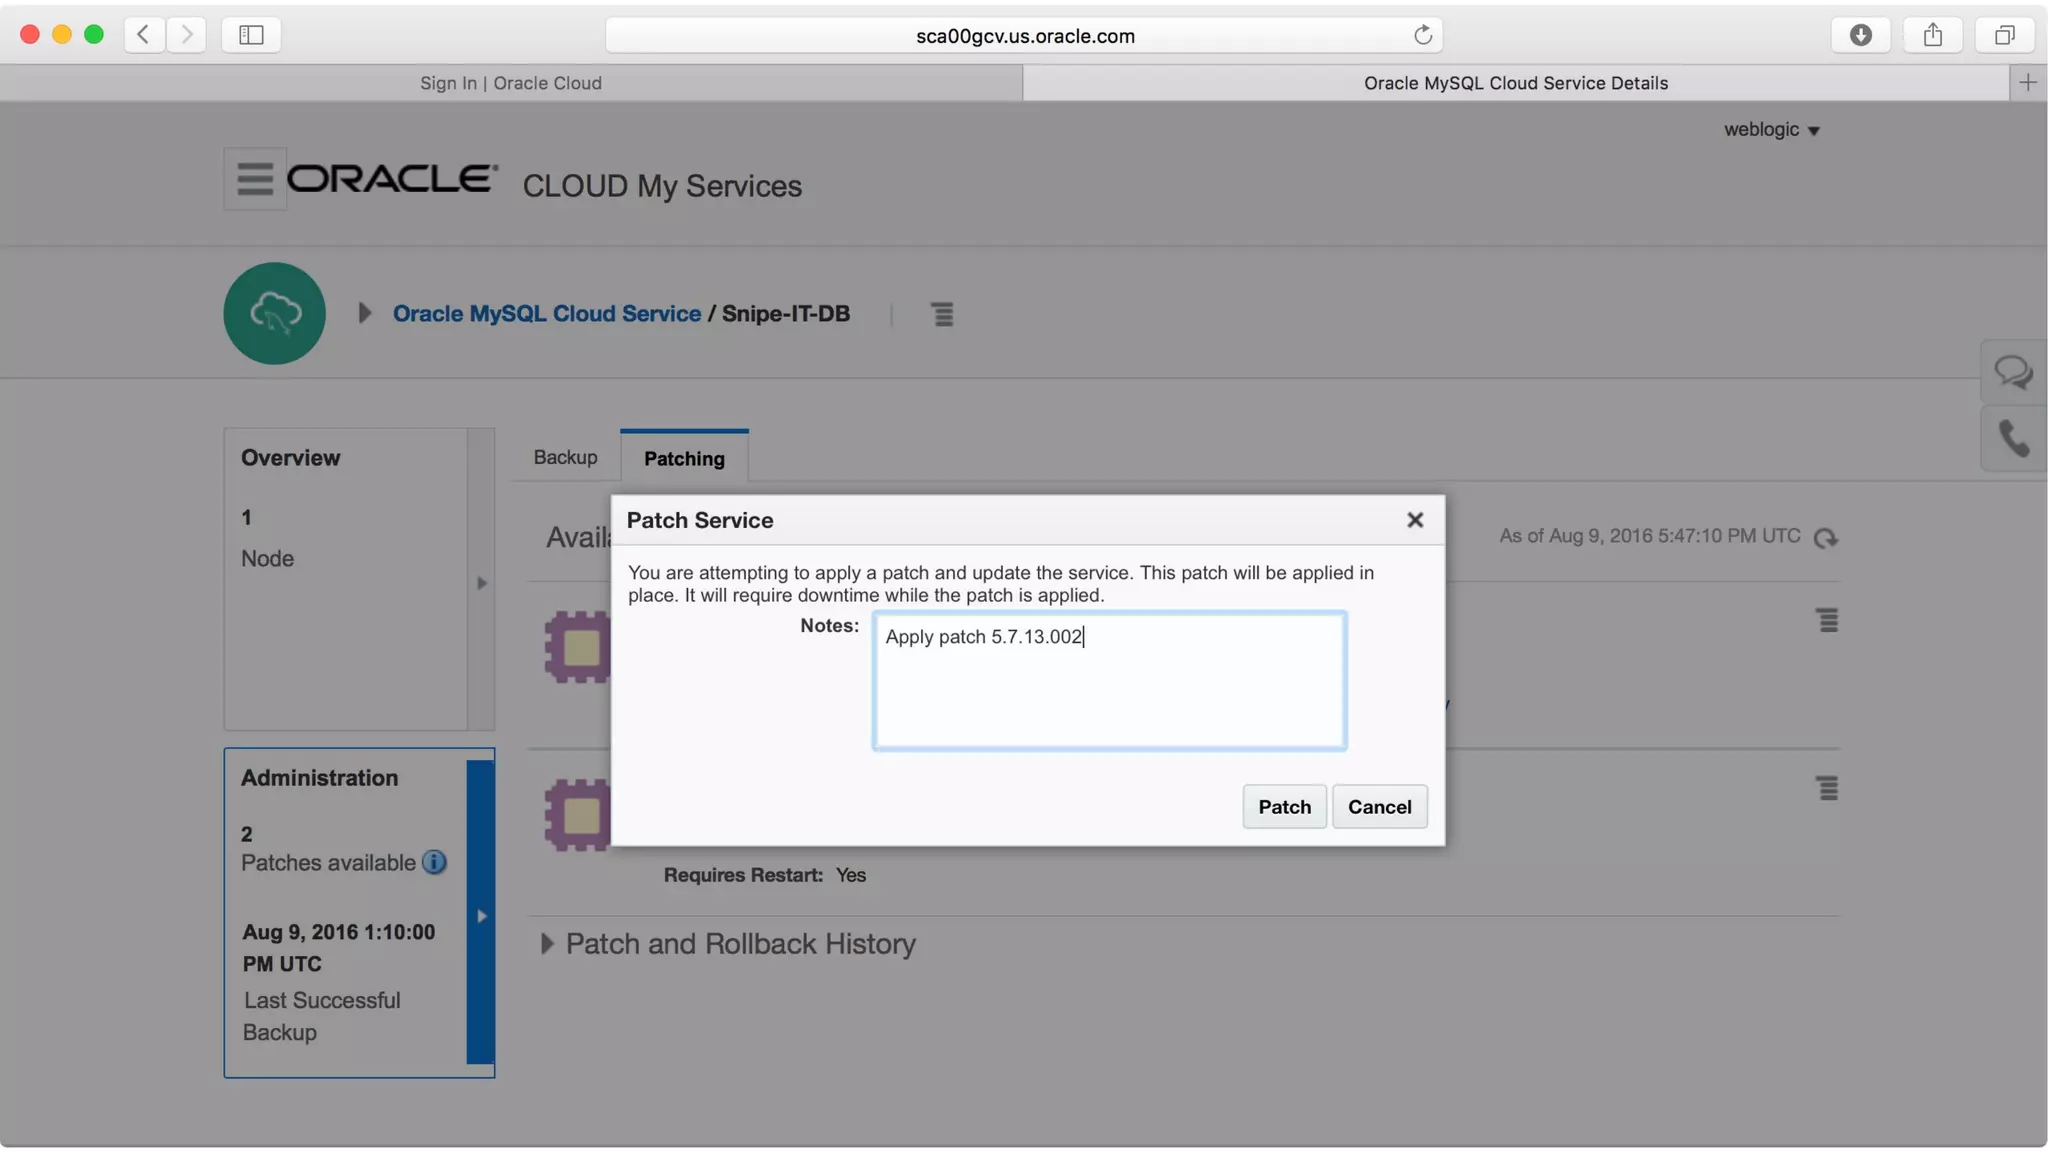Viewport: 2048px width, 1152px height.
Task: Open the chat bubble support icon
Action: (2012, 373)
